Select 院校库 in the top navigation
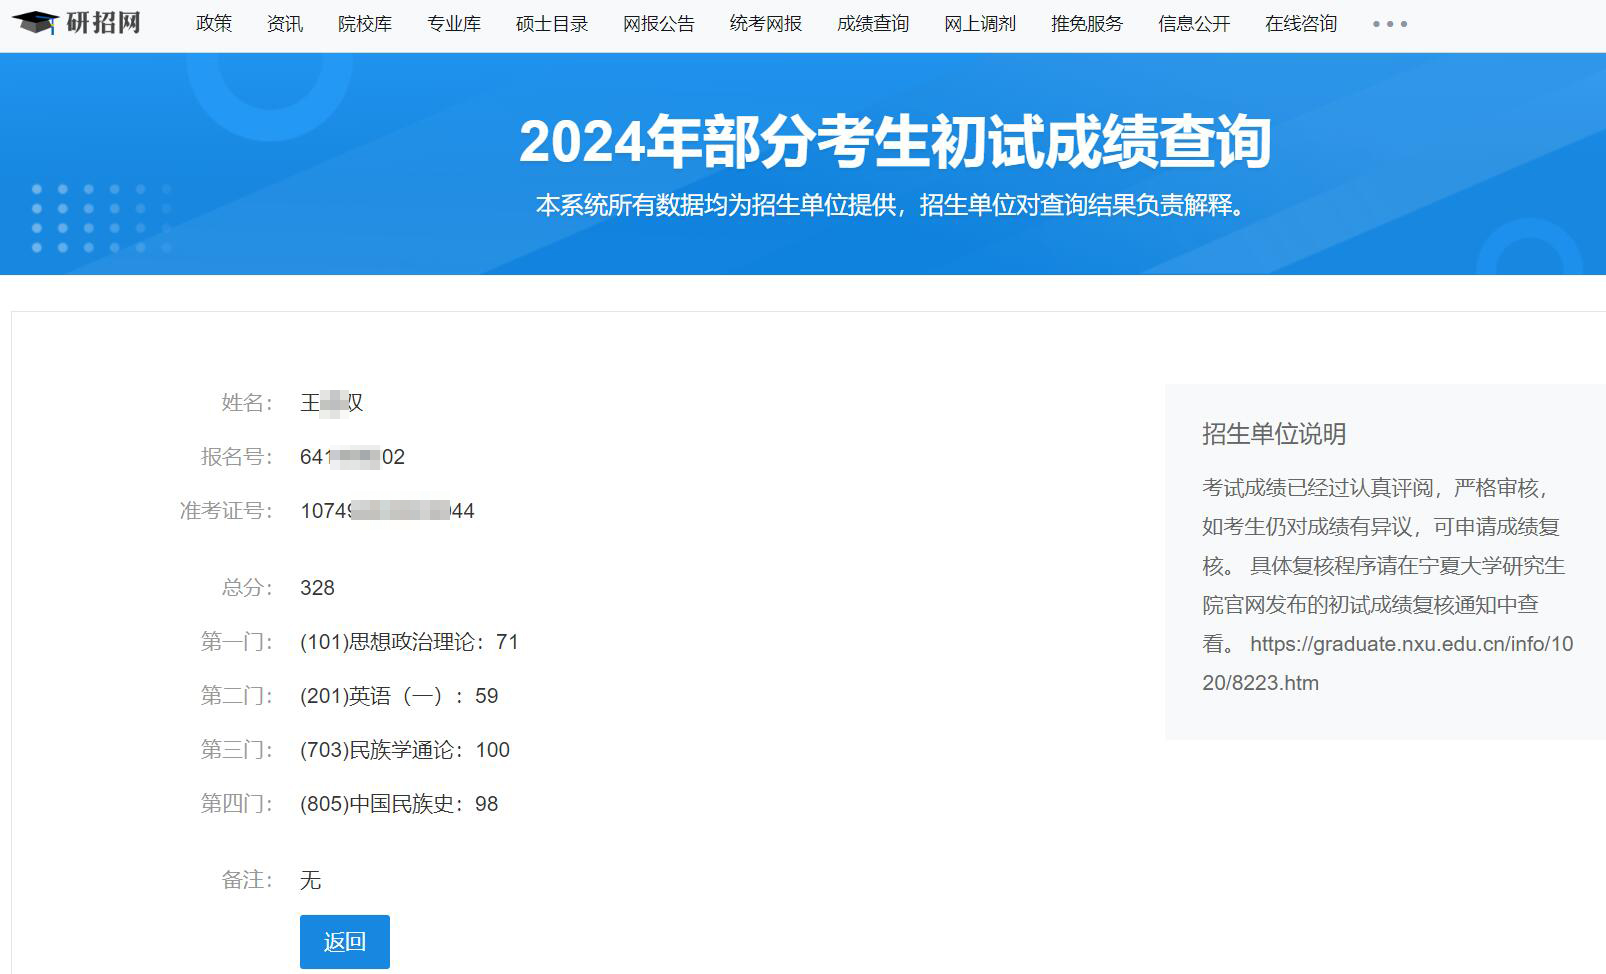 tap(365, 24)
